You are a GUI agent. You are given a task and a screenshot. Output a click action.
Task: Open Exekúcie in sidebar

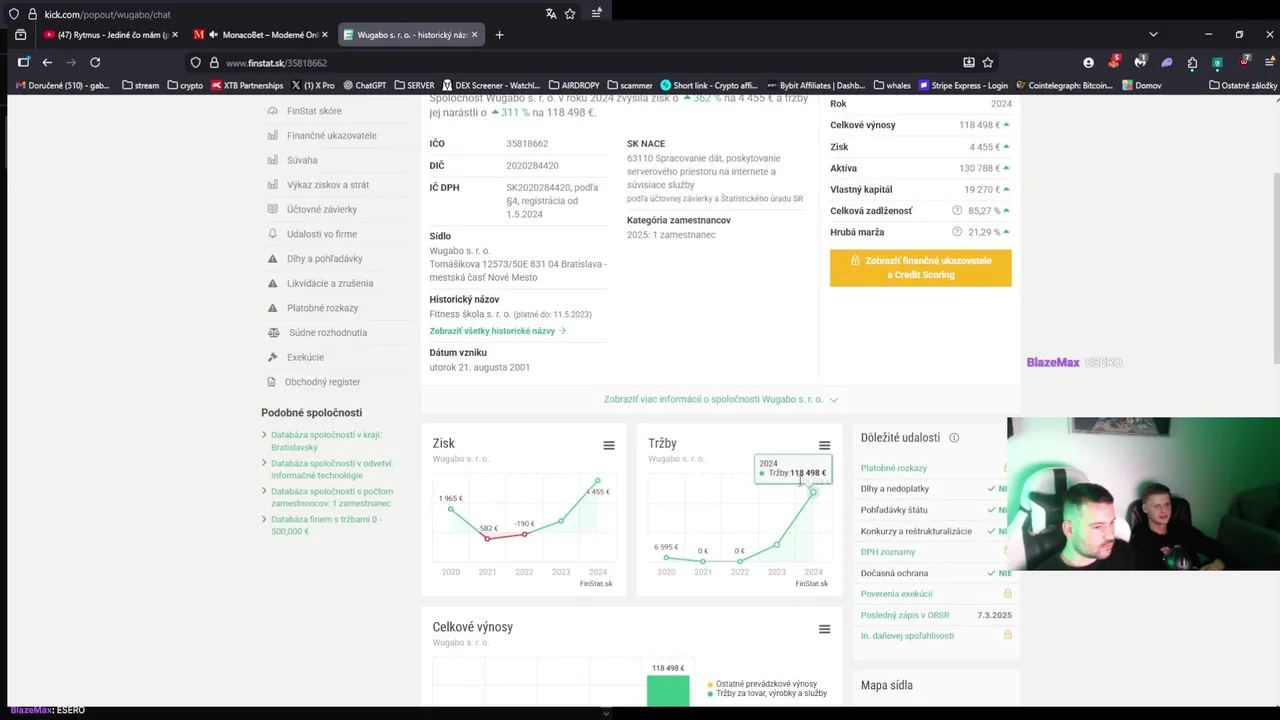pyautogui.click(x=305, y=357)
